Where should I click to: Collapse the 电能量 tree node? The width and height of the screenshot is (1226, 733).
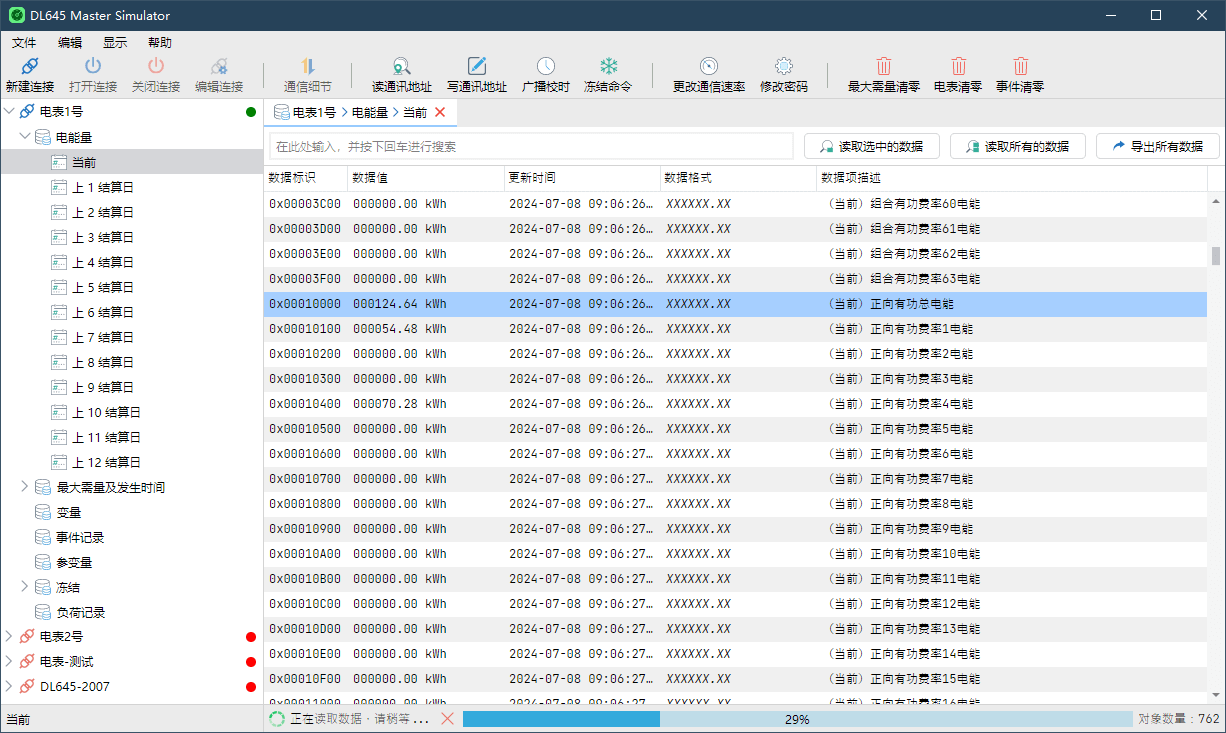25,137
